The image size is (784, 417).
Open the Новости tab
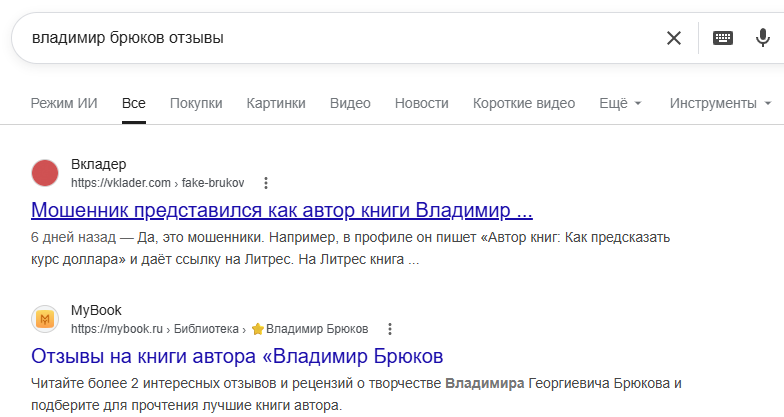coord(422,103)
